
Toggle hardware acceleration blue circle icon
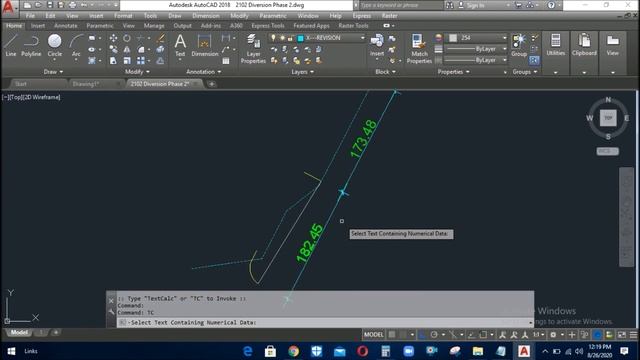tap(597, 335)
